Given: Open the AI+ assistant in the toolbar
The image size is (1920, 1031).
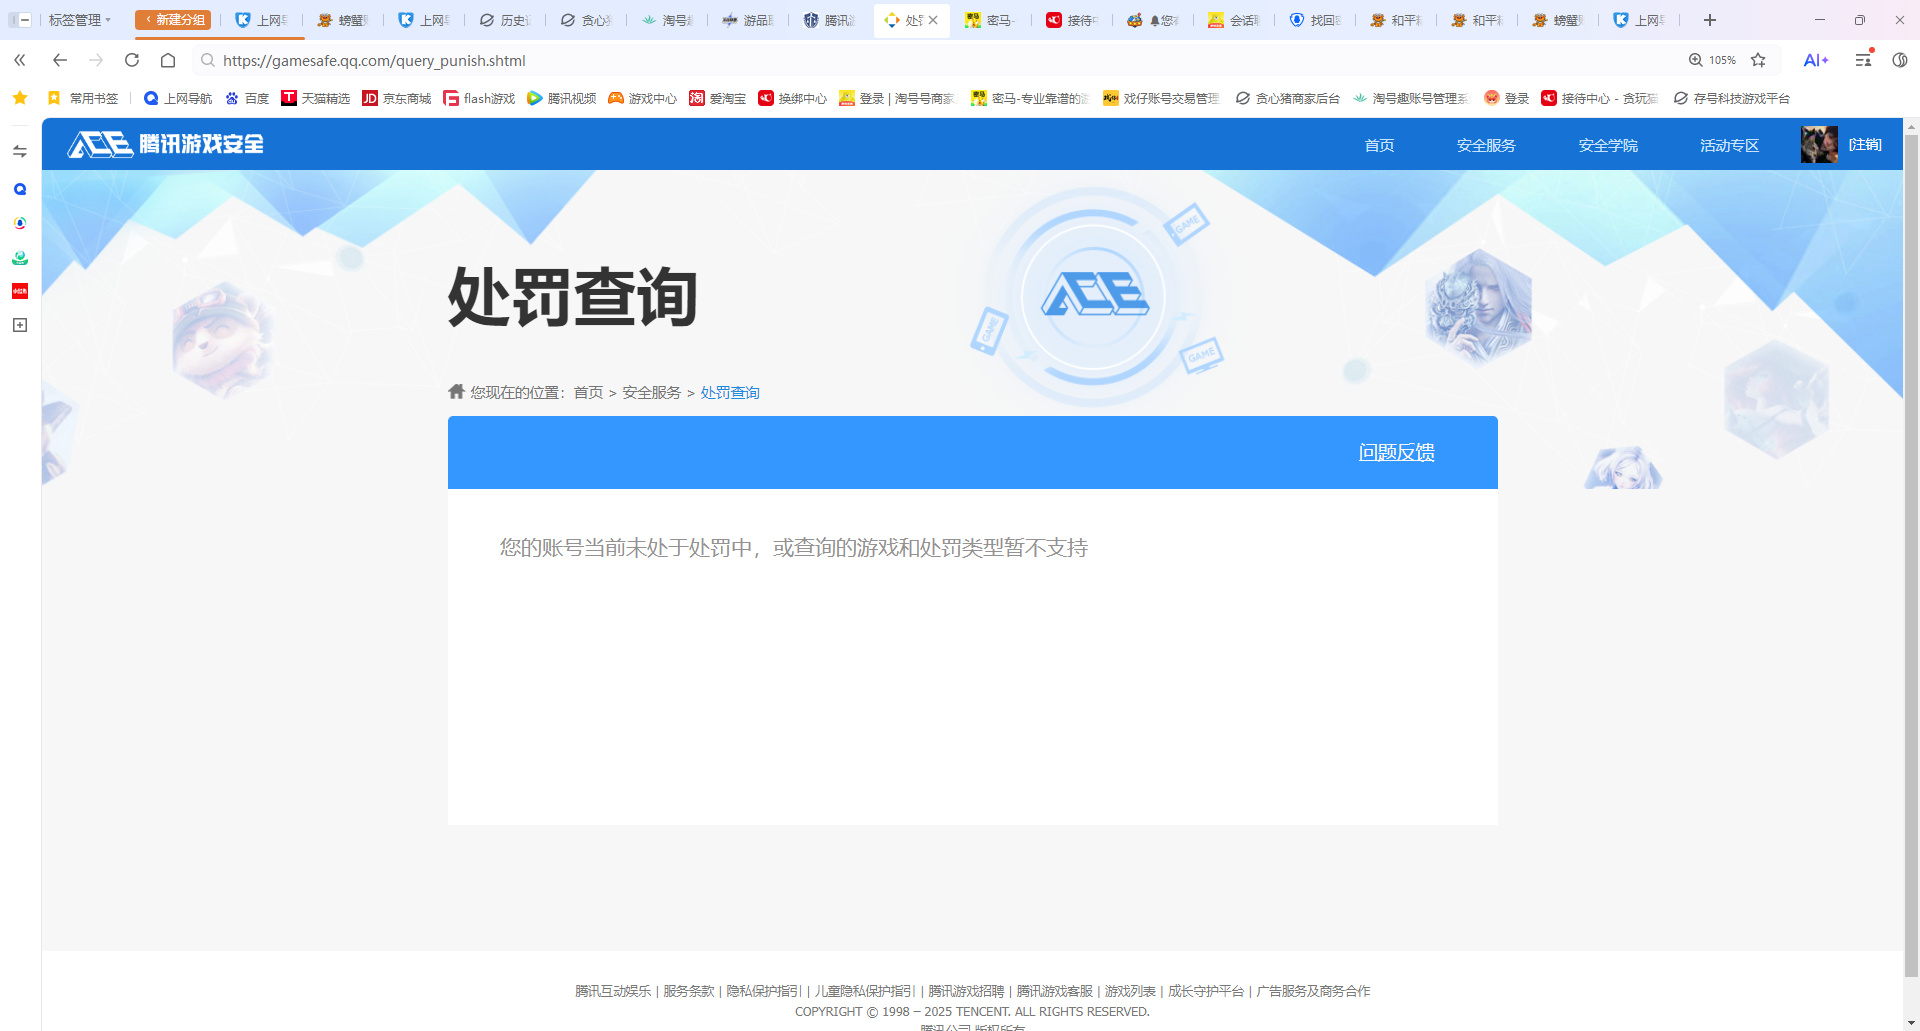Looking at the screenshot, I should (x=1816, y=61).
